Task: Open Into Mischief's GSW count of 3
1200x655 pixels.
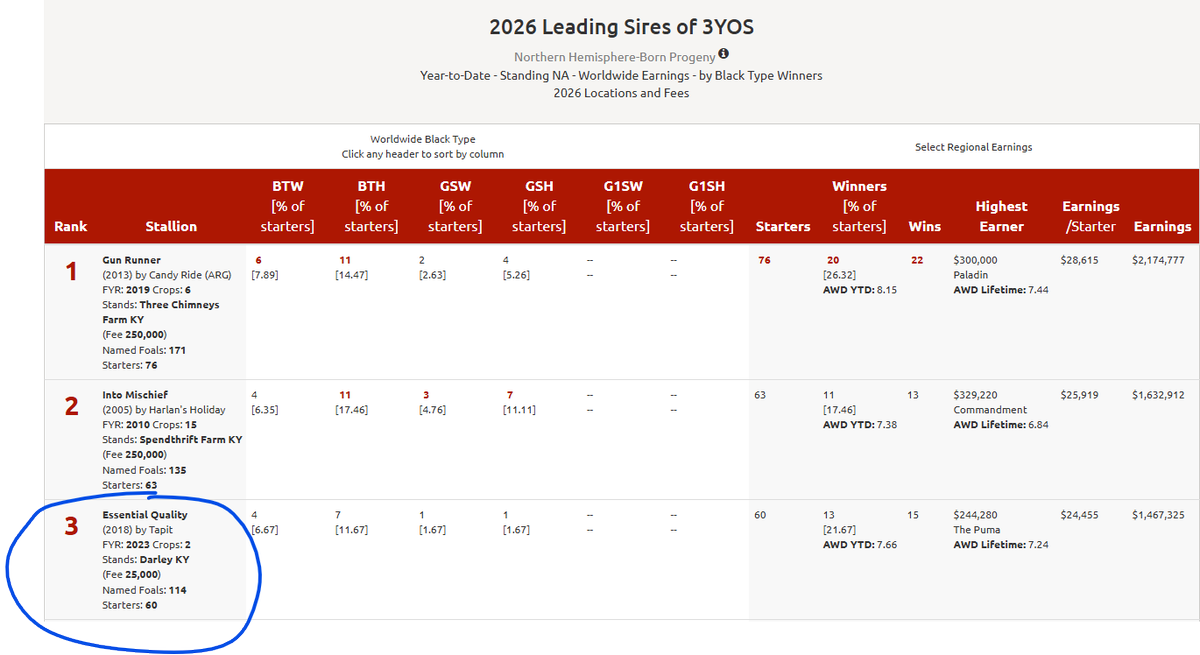Action: pyautogui.click(x=426, y=395)
